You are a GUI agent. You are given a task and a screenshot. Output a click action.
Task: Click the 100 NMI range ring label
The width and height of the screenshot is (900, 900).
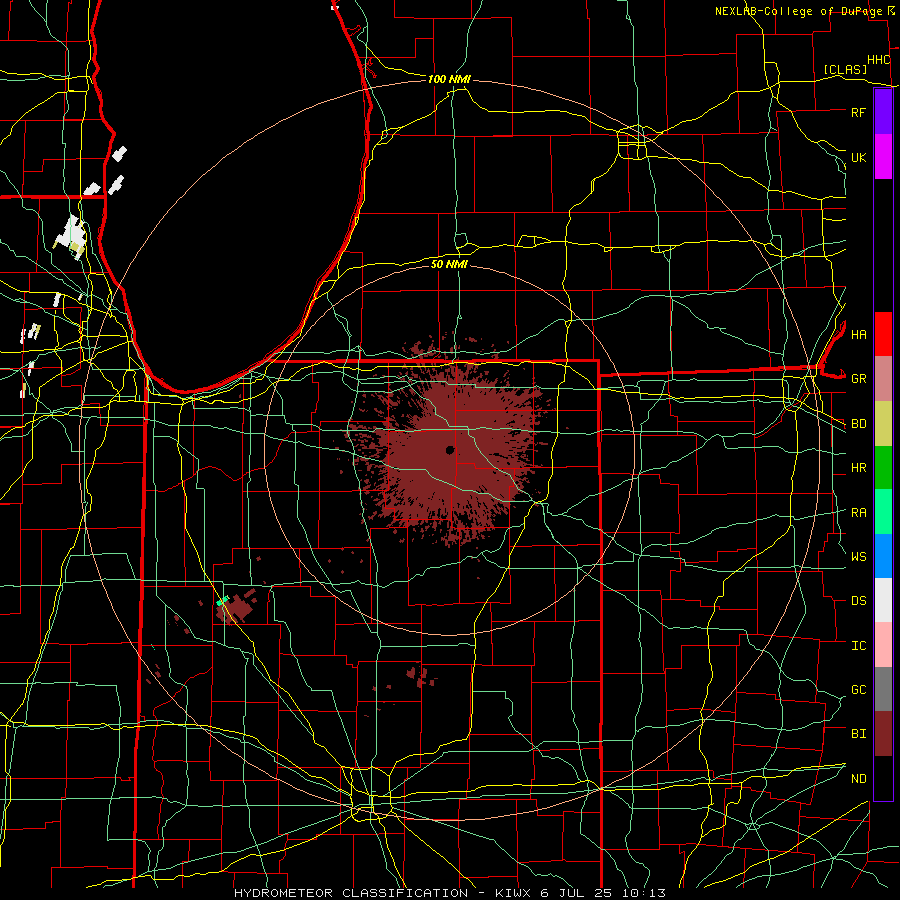449,79
